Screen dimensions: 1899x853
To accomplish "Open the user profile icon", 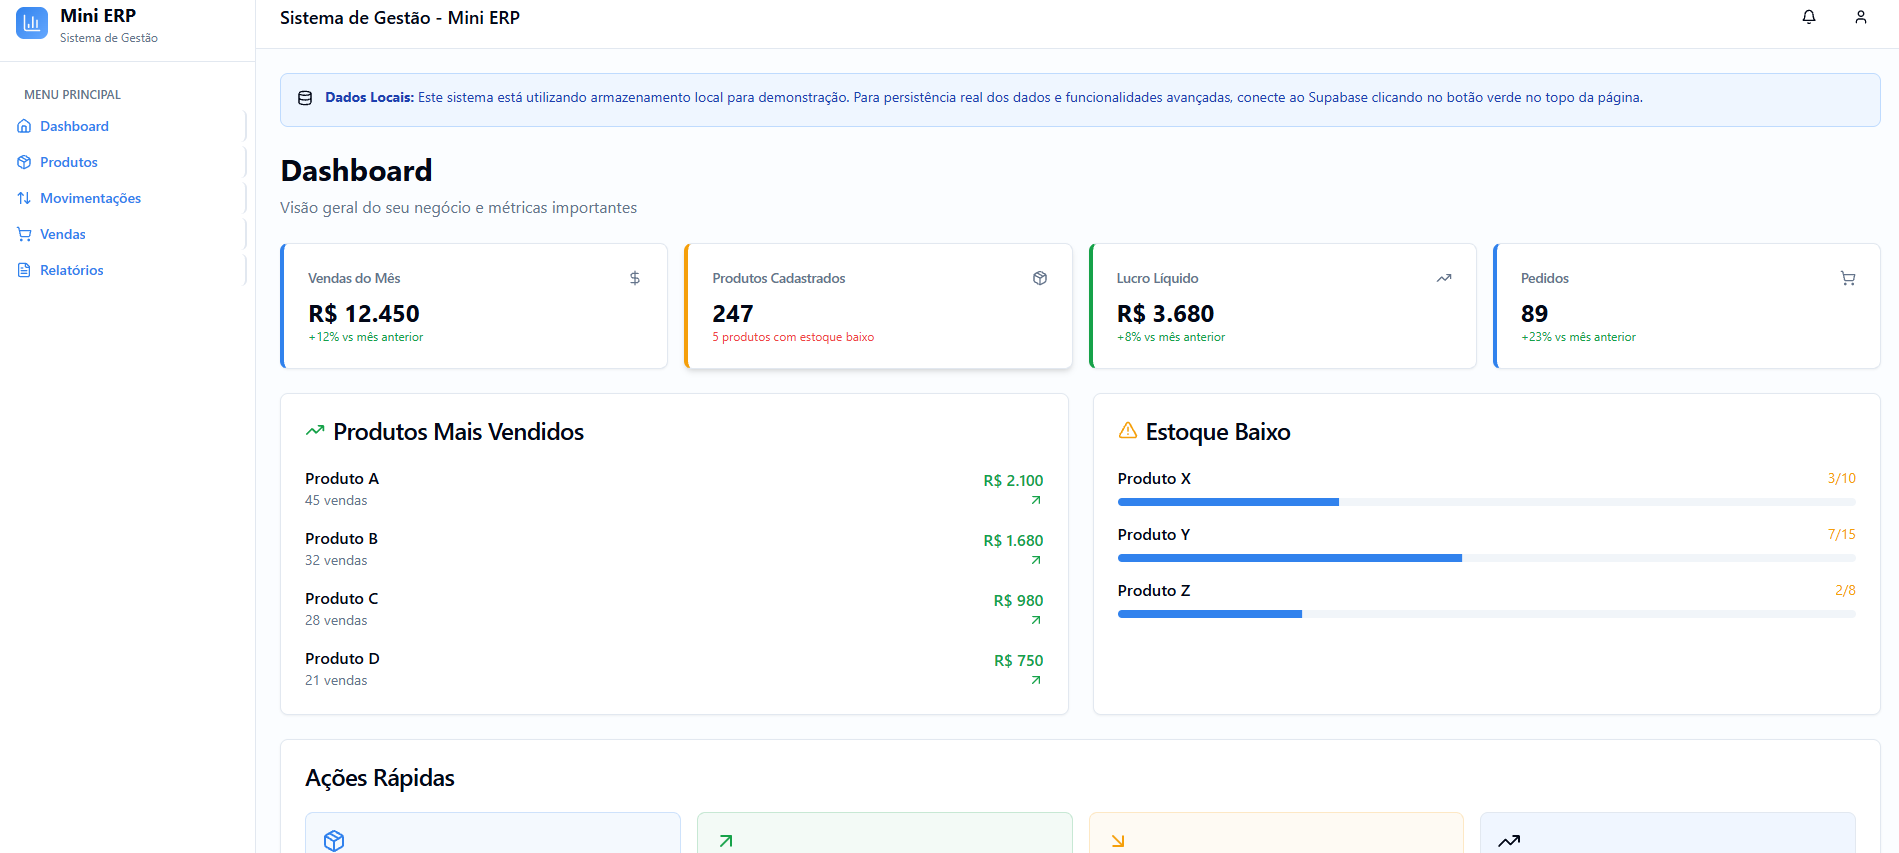I will 1861,17.
